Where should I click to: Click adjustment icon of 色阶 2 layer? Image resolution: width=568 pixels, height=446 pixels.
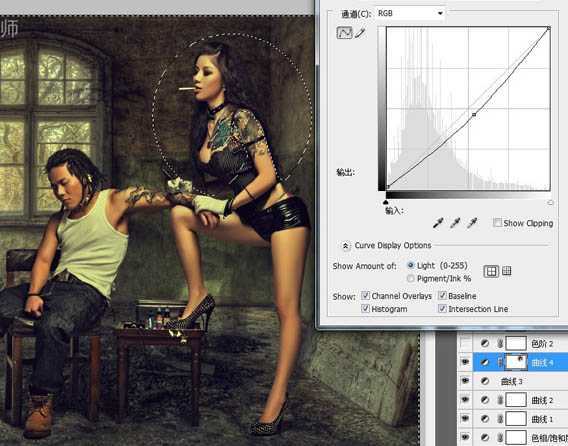click(484, 343)
